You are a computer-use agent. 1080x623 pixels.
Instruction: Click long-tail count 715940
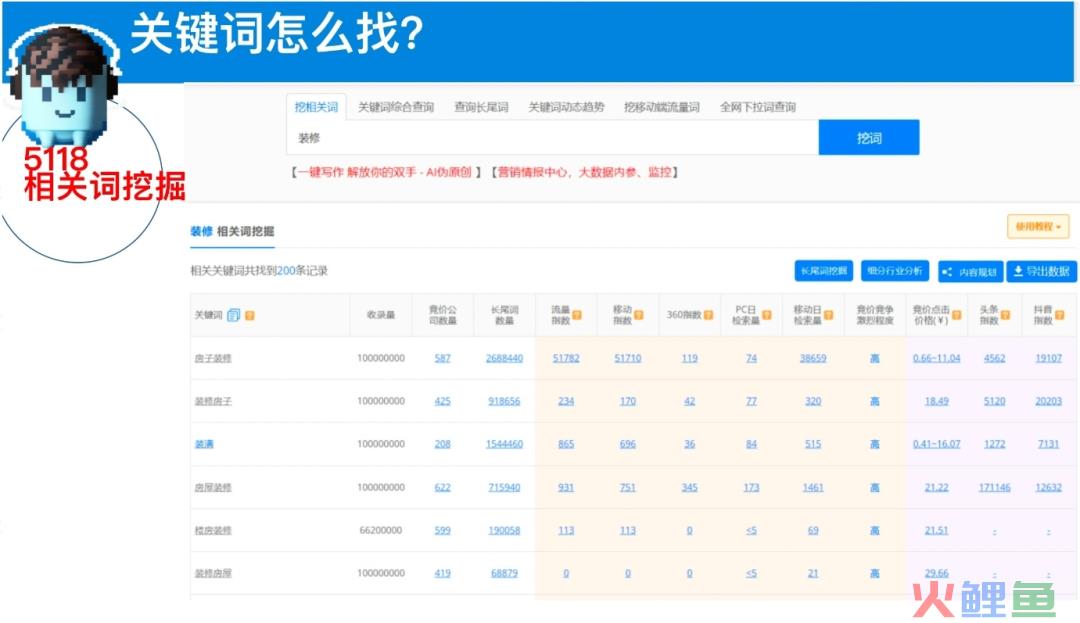pyautogui.click(x=504, y=487)
